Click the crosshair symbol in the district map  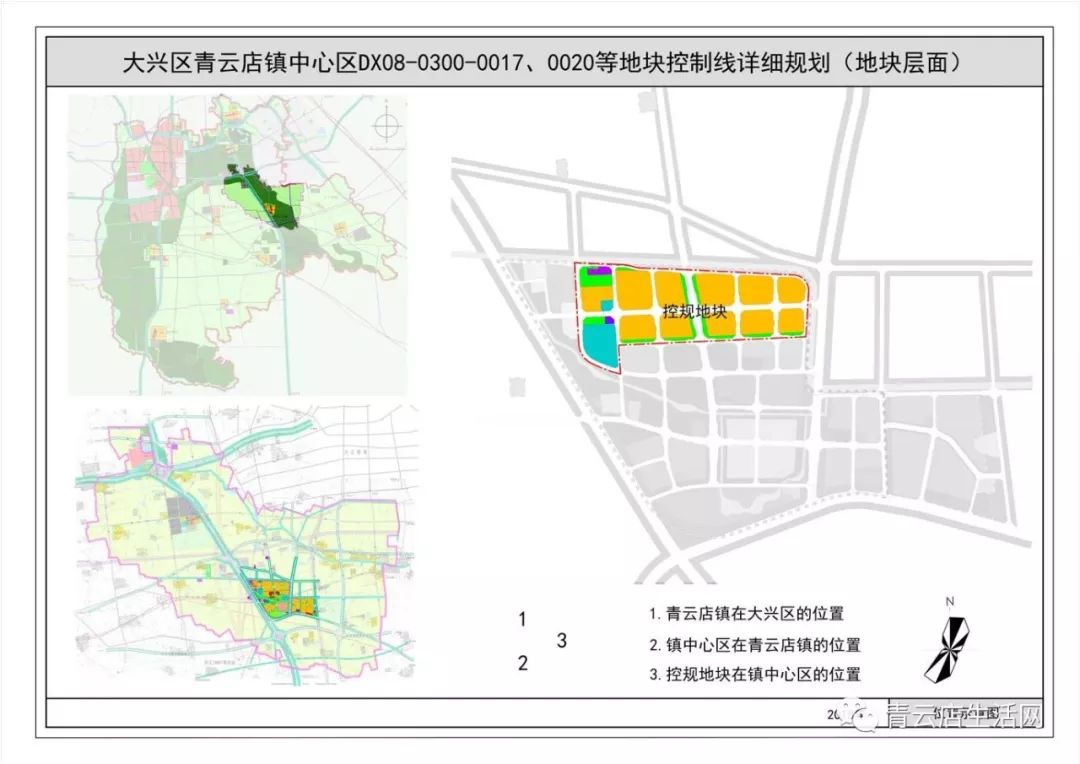386,125
